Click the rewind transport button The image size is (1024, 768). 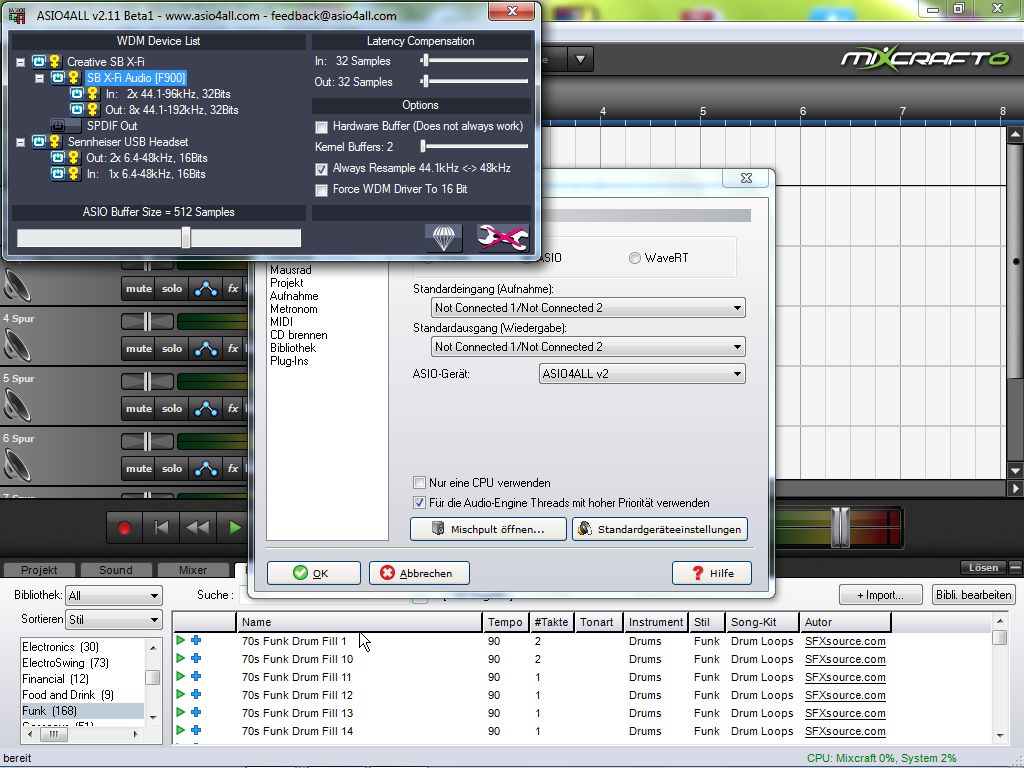click(x=198, y=528)
